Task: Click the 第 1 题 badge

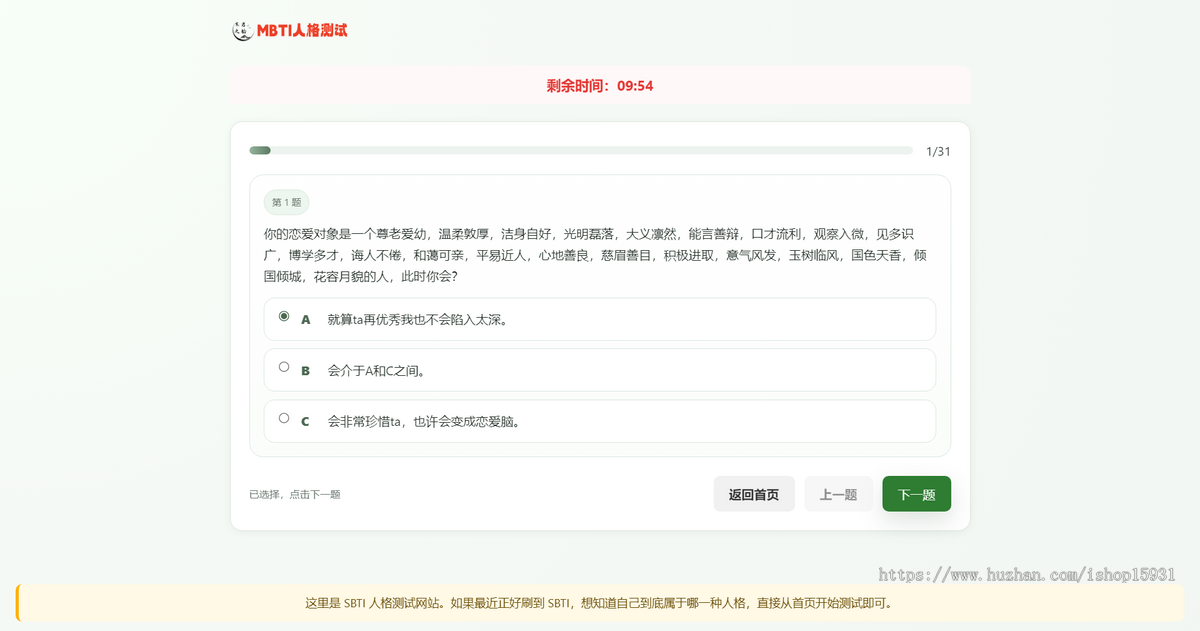Action: (286, 202)
